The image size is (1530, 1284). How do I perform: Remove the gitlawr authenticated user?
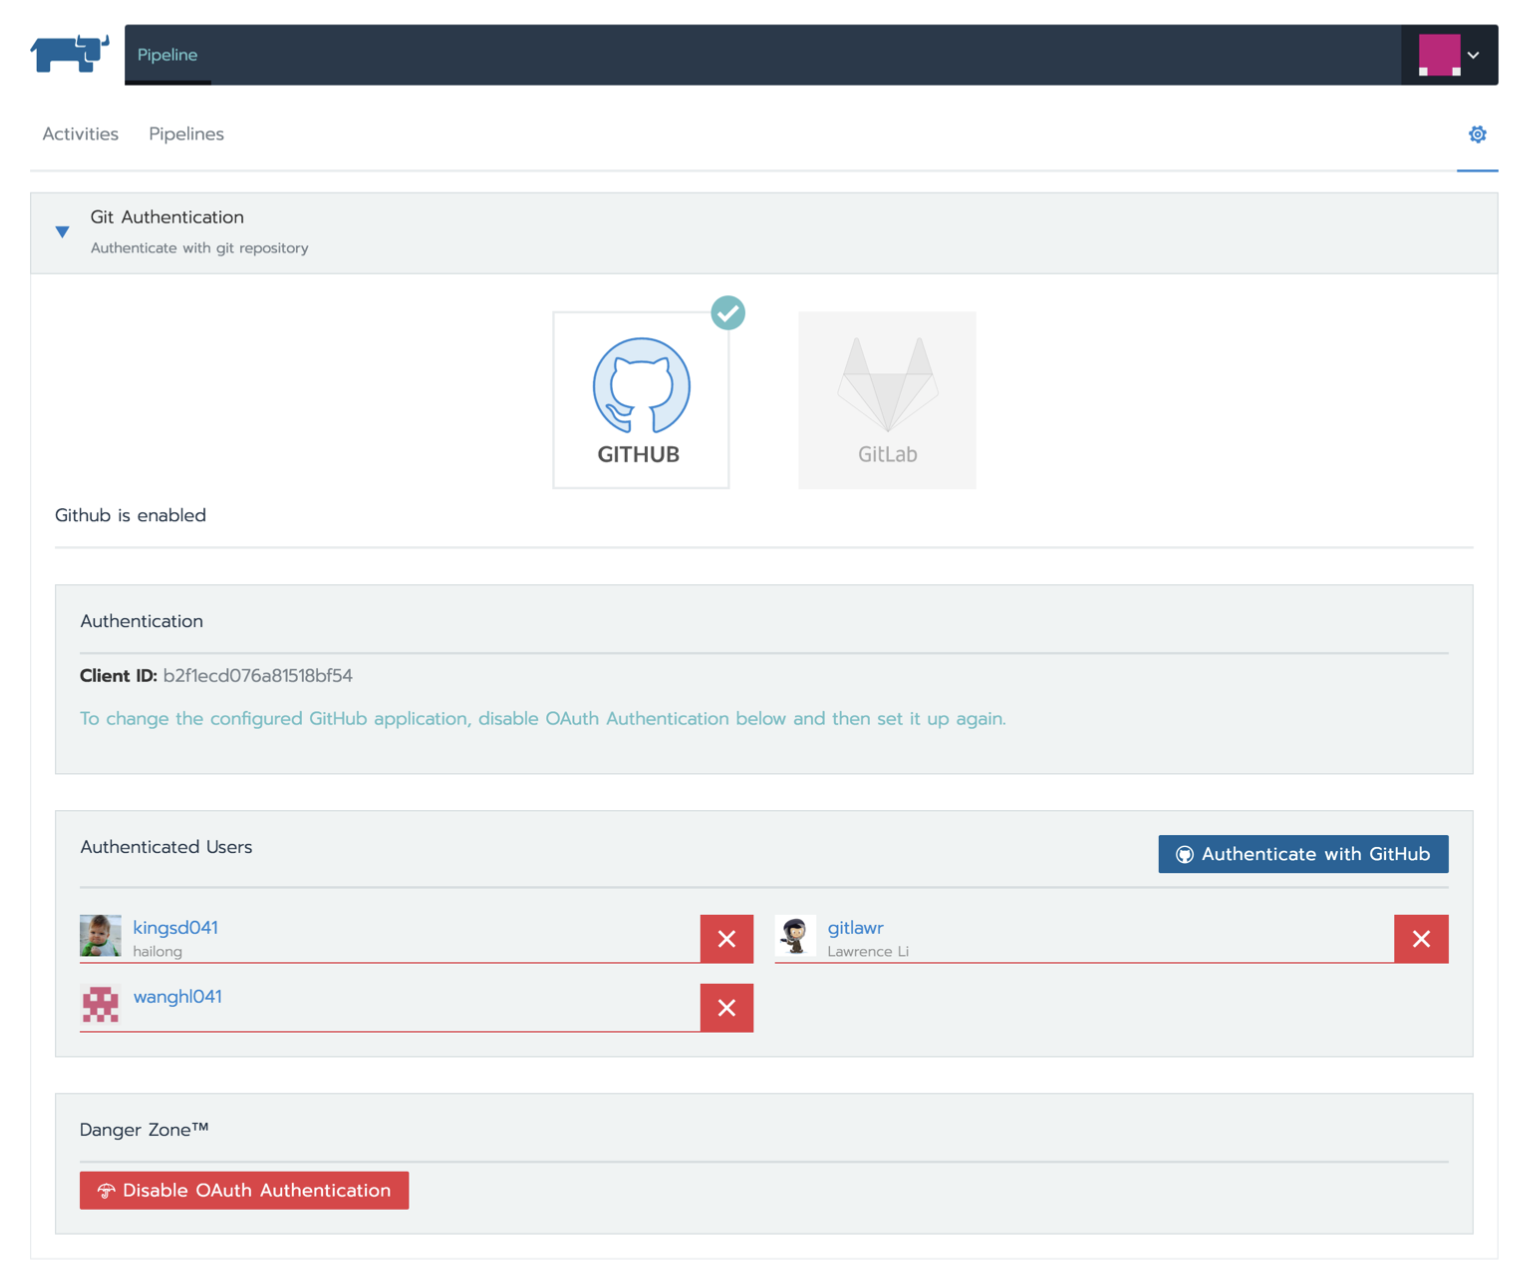(x=1421, y=939)
